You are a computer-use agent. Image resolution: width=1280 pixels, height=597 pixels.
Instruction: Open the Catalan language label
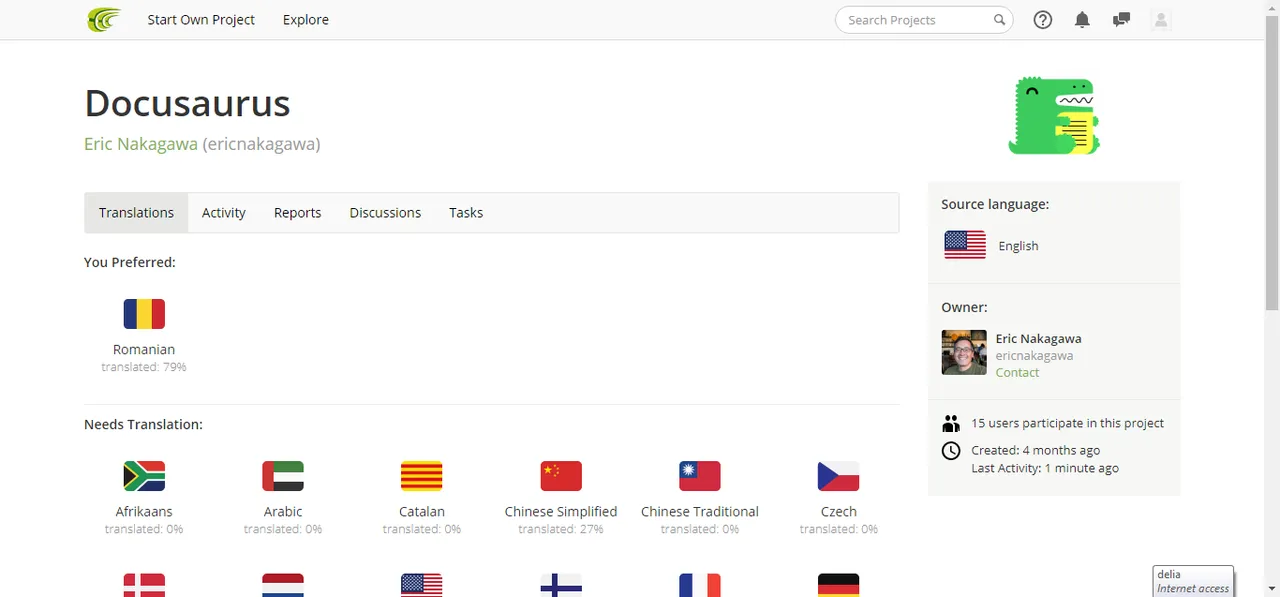(x=422, y=511)
